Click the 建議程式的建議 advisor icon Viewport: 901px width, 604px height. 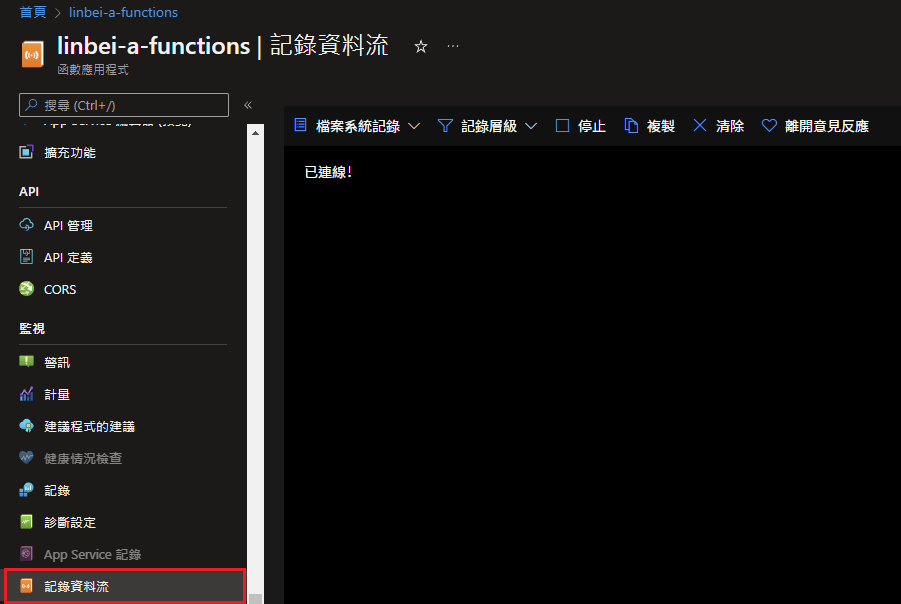click(26, 426)
